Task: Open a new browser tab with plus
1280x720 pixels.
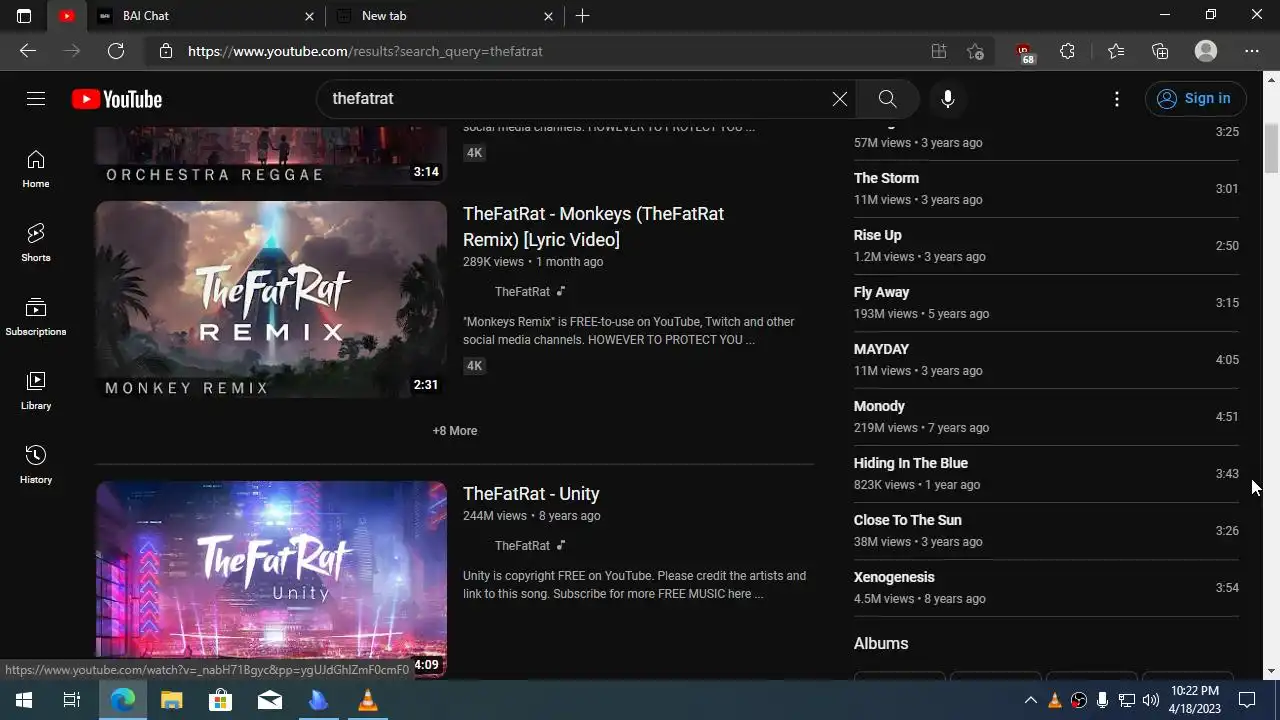Action: [x=582, y=16]
